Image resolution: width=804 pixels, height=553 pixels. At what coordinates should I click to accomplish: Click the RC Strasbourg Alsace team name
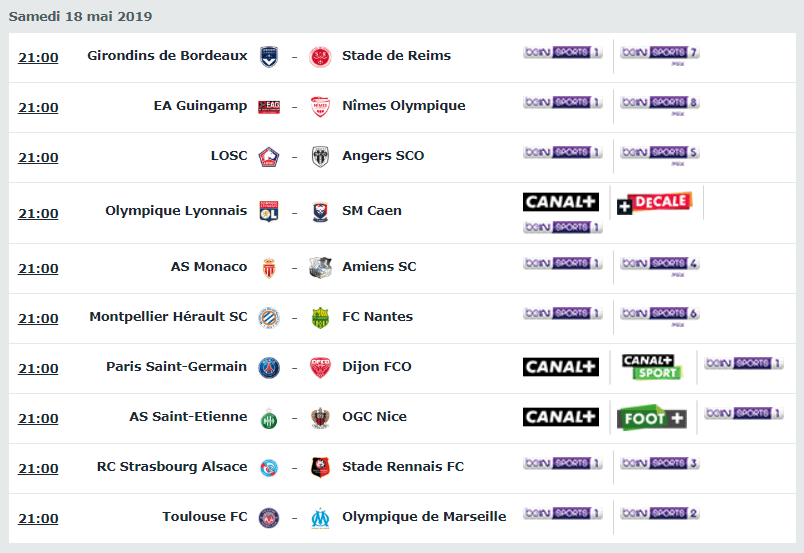[172, 466]
